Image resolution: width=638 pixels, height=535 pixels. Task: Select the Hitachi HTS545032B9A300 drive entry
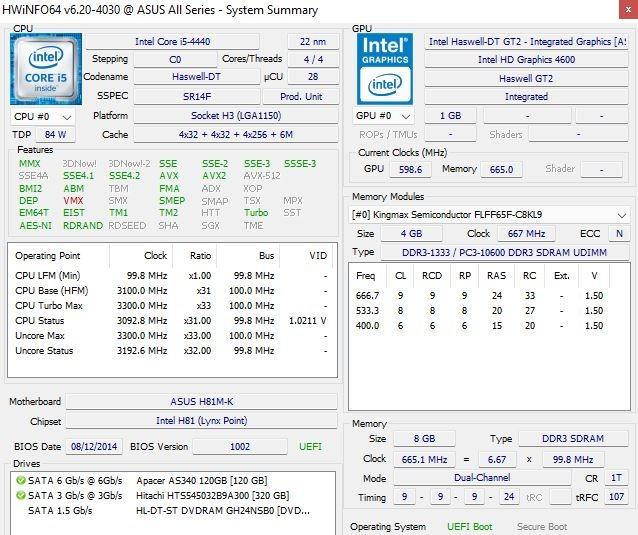click(213, 496)
